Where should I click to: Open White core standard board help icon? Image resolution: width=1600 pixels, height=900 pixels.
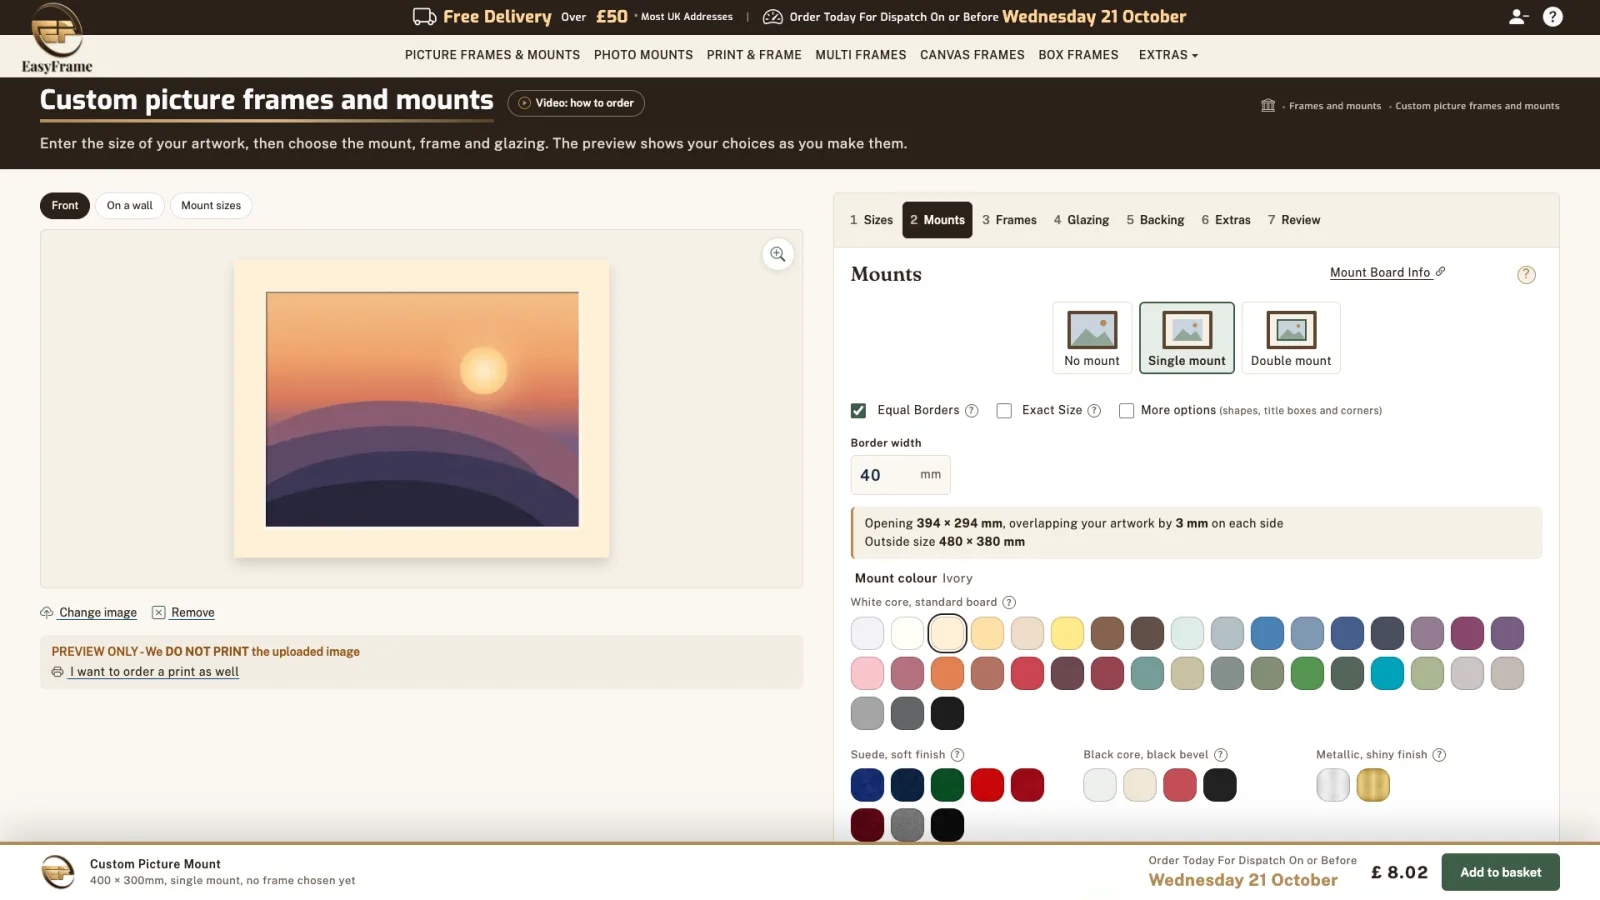point(1009,602)
